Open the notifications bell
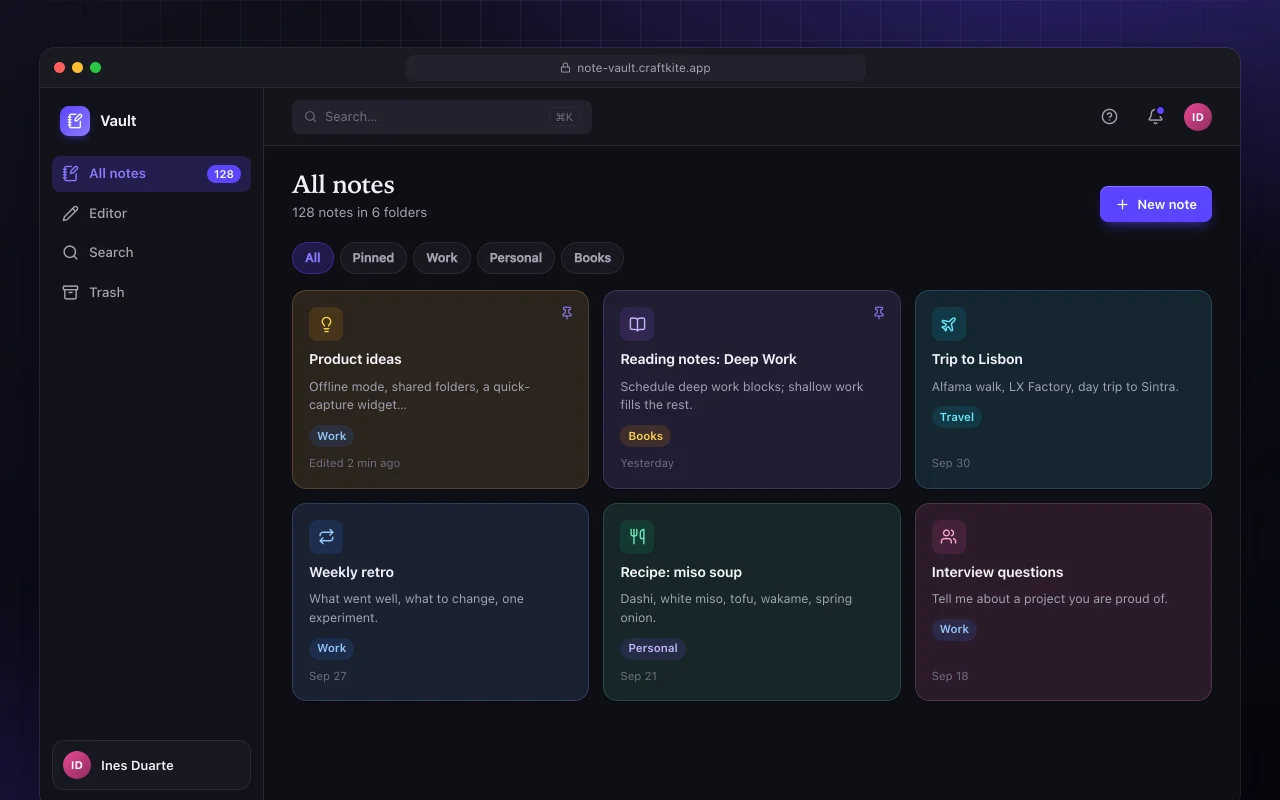 tap(1155, 117)
